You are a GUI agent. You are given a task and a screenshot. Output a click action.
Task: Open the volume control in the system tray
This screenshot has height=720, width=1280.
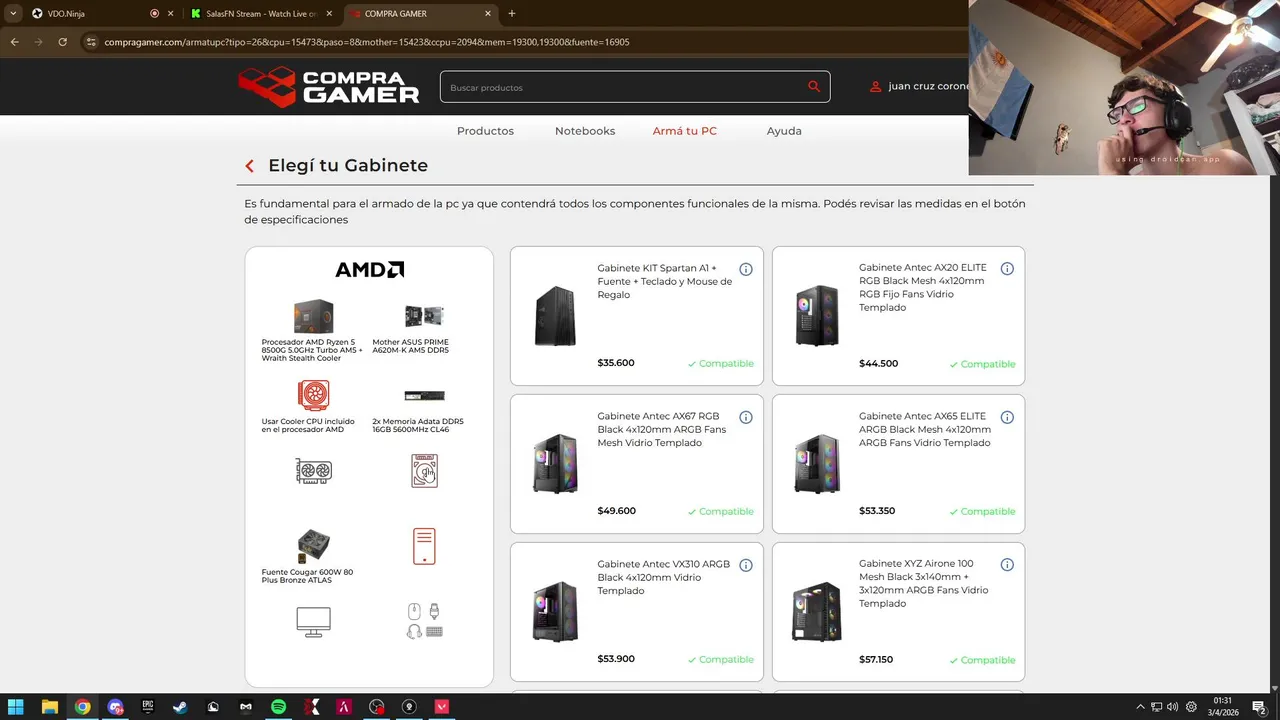(1172, 707)
